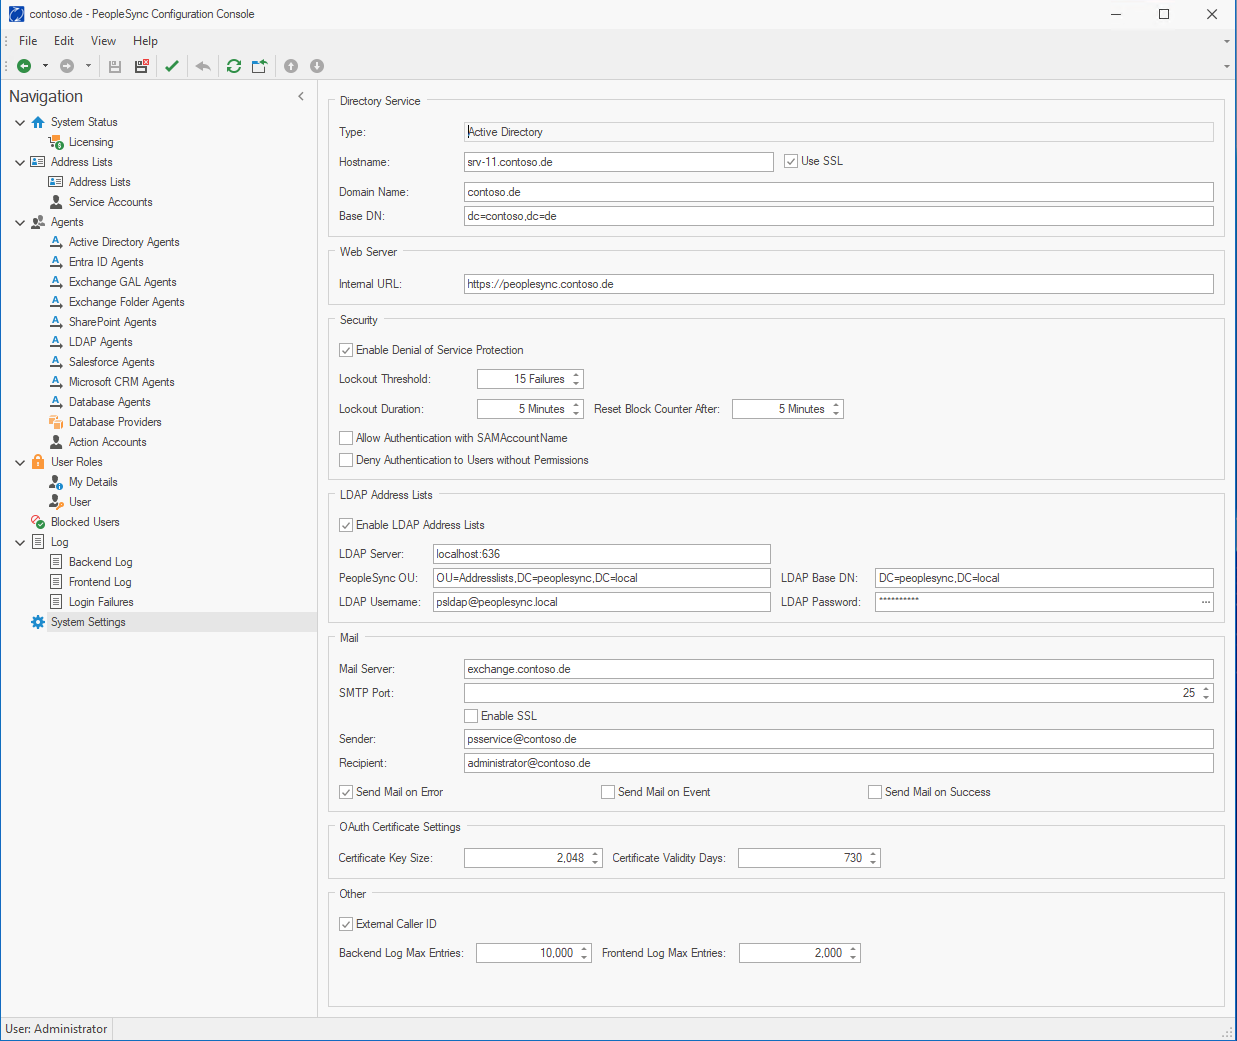Select Action Accounts
This screenshot has width=1237, height=1041.
(x=107, y=442)
